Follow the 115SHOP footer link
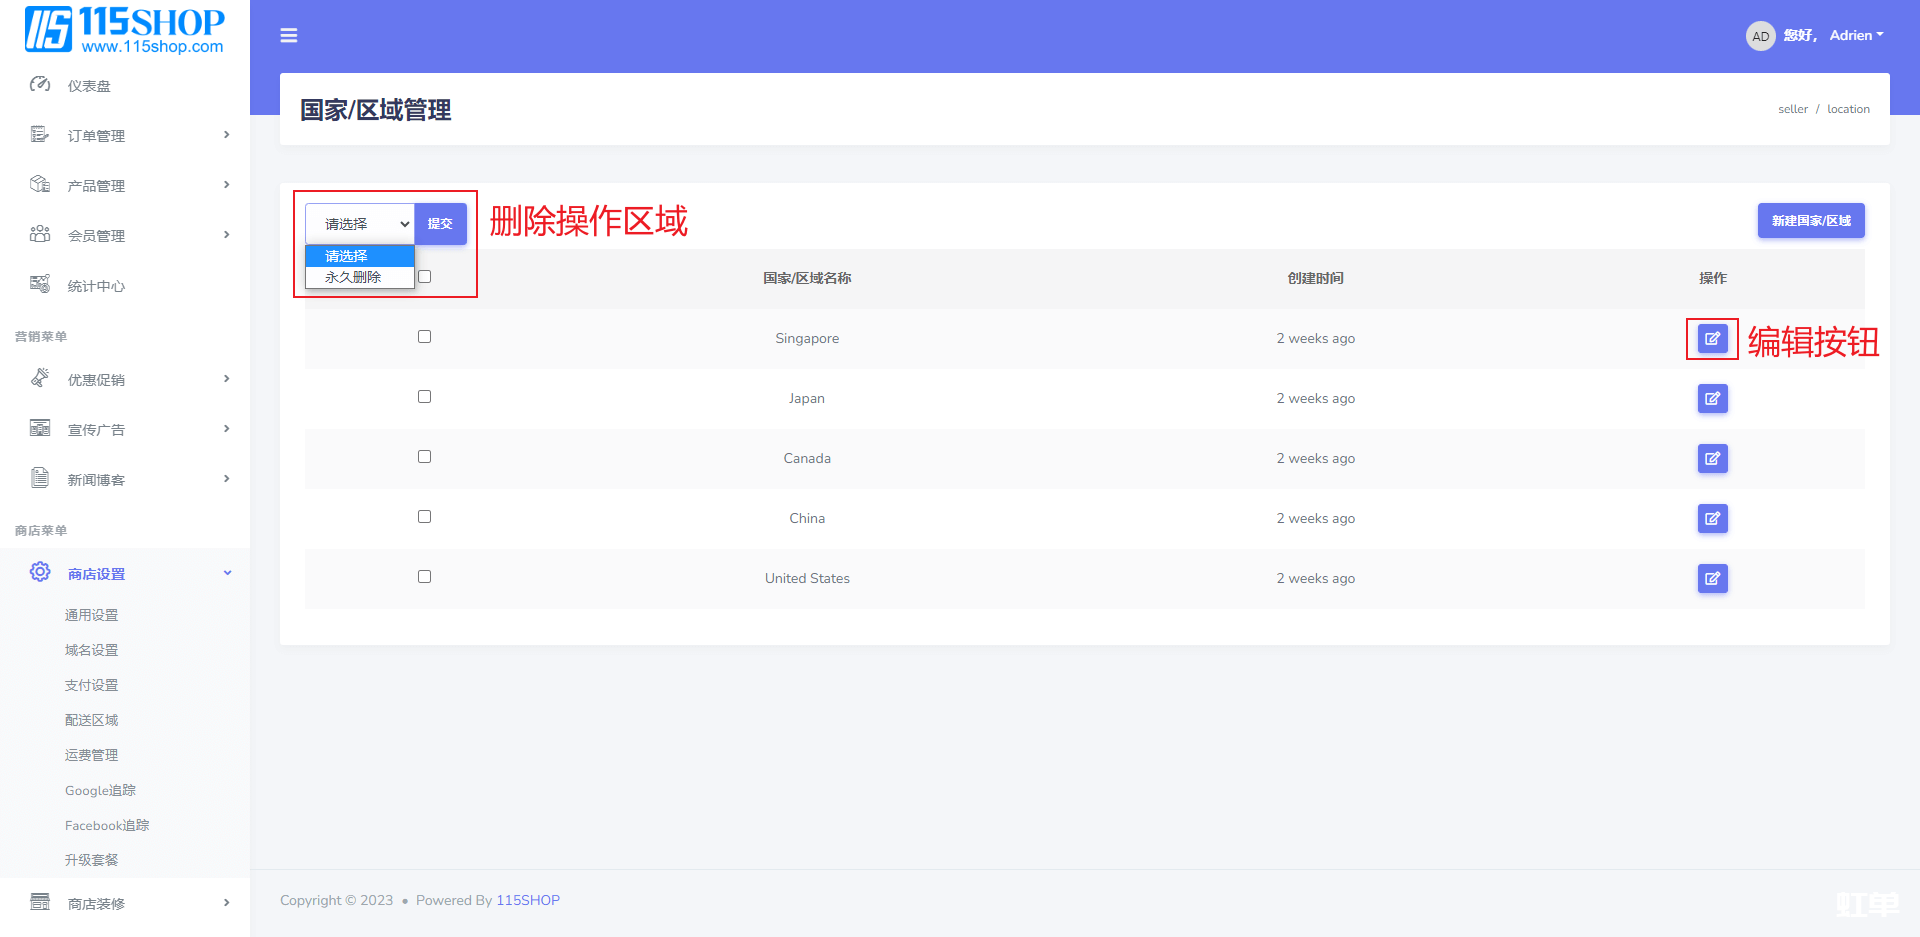Image resolution: width=1920 pixels, height=937 pixels. 528,900
